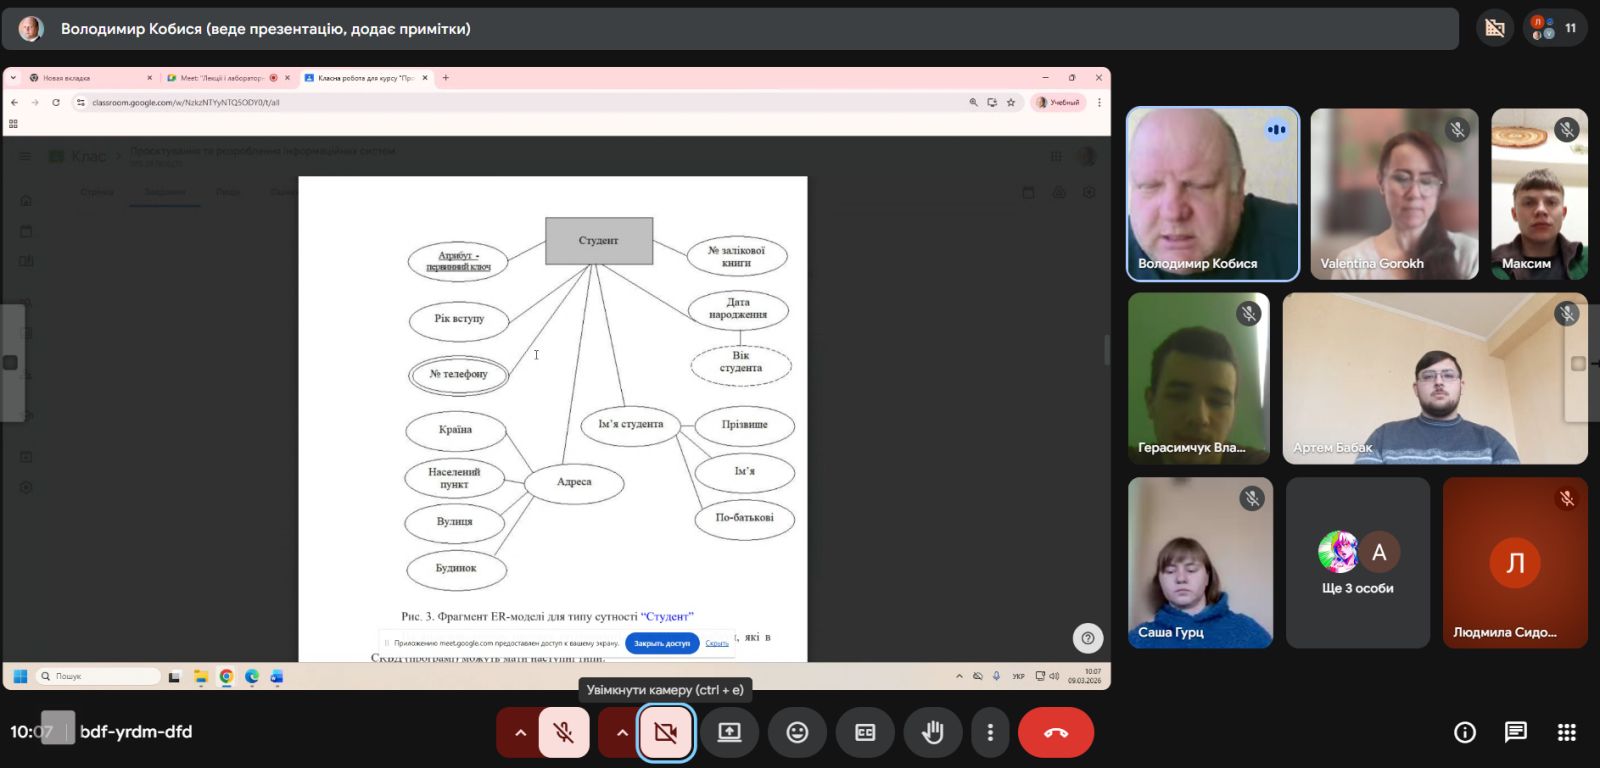Turn on the camera
The width and height of the screenshot is (1600, 768).
666,733
